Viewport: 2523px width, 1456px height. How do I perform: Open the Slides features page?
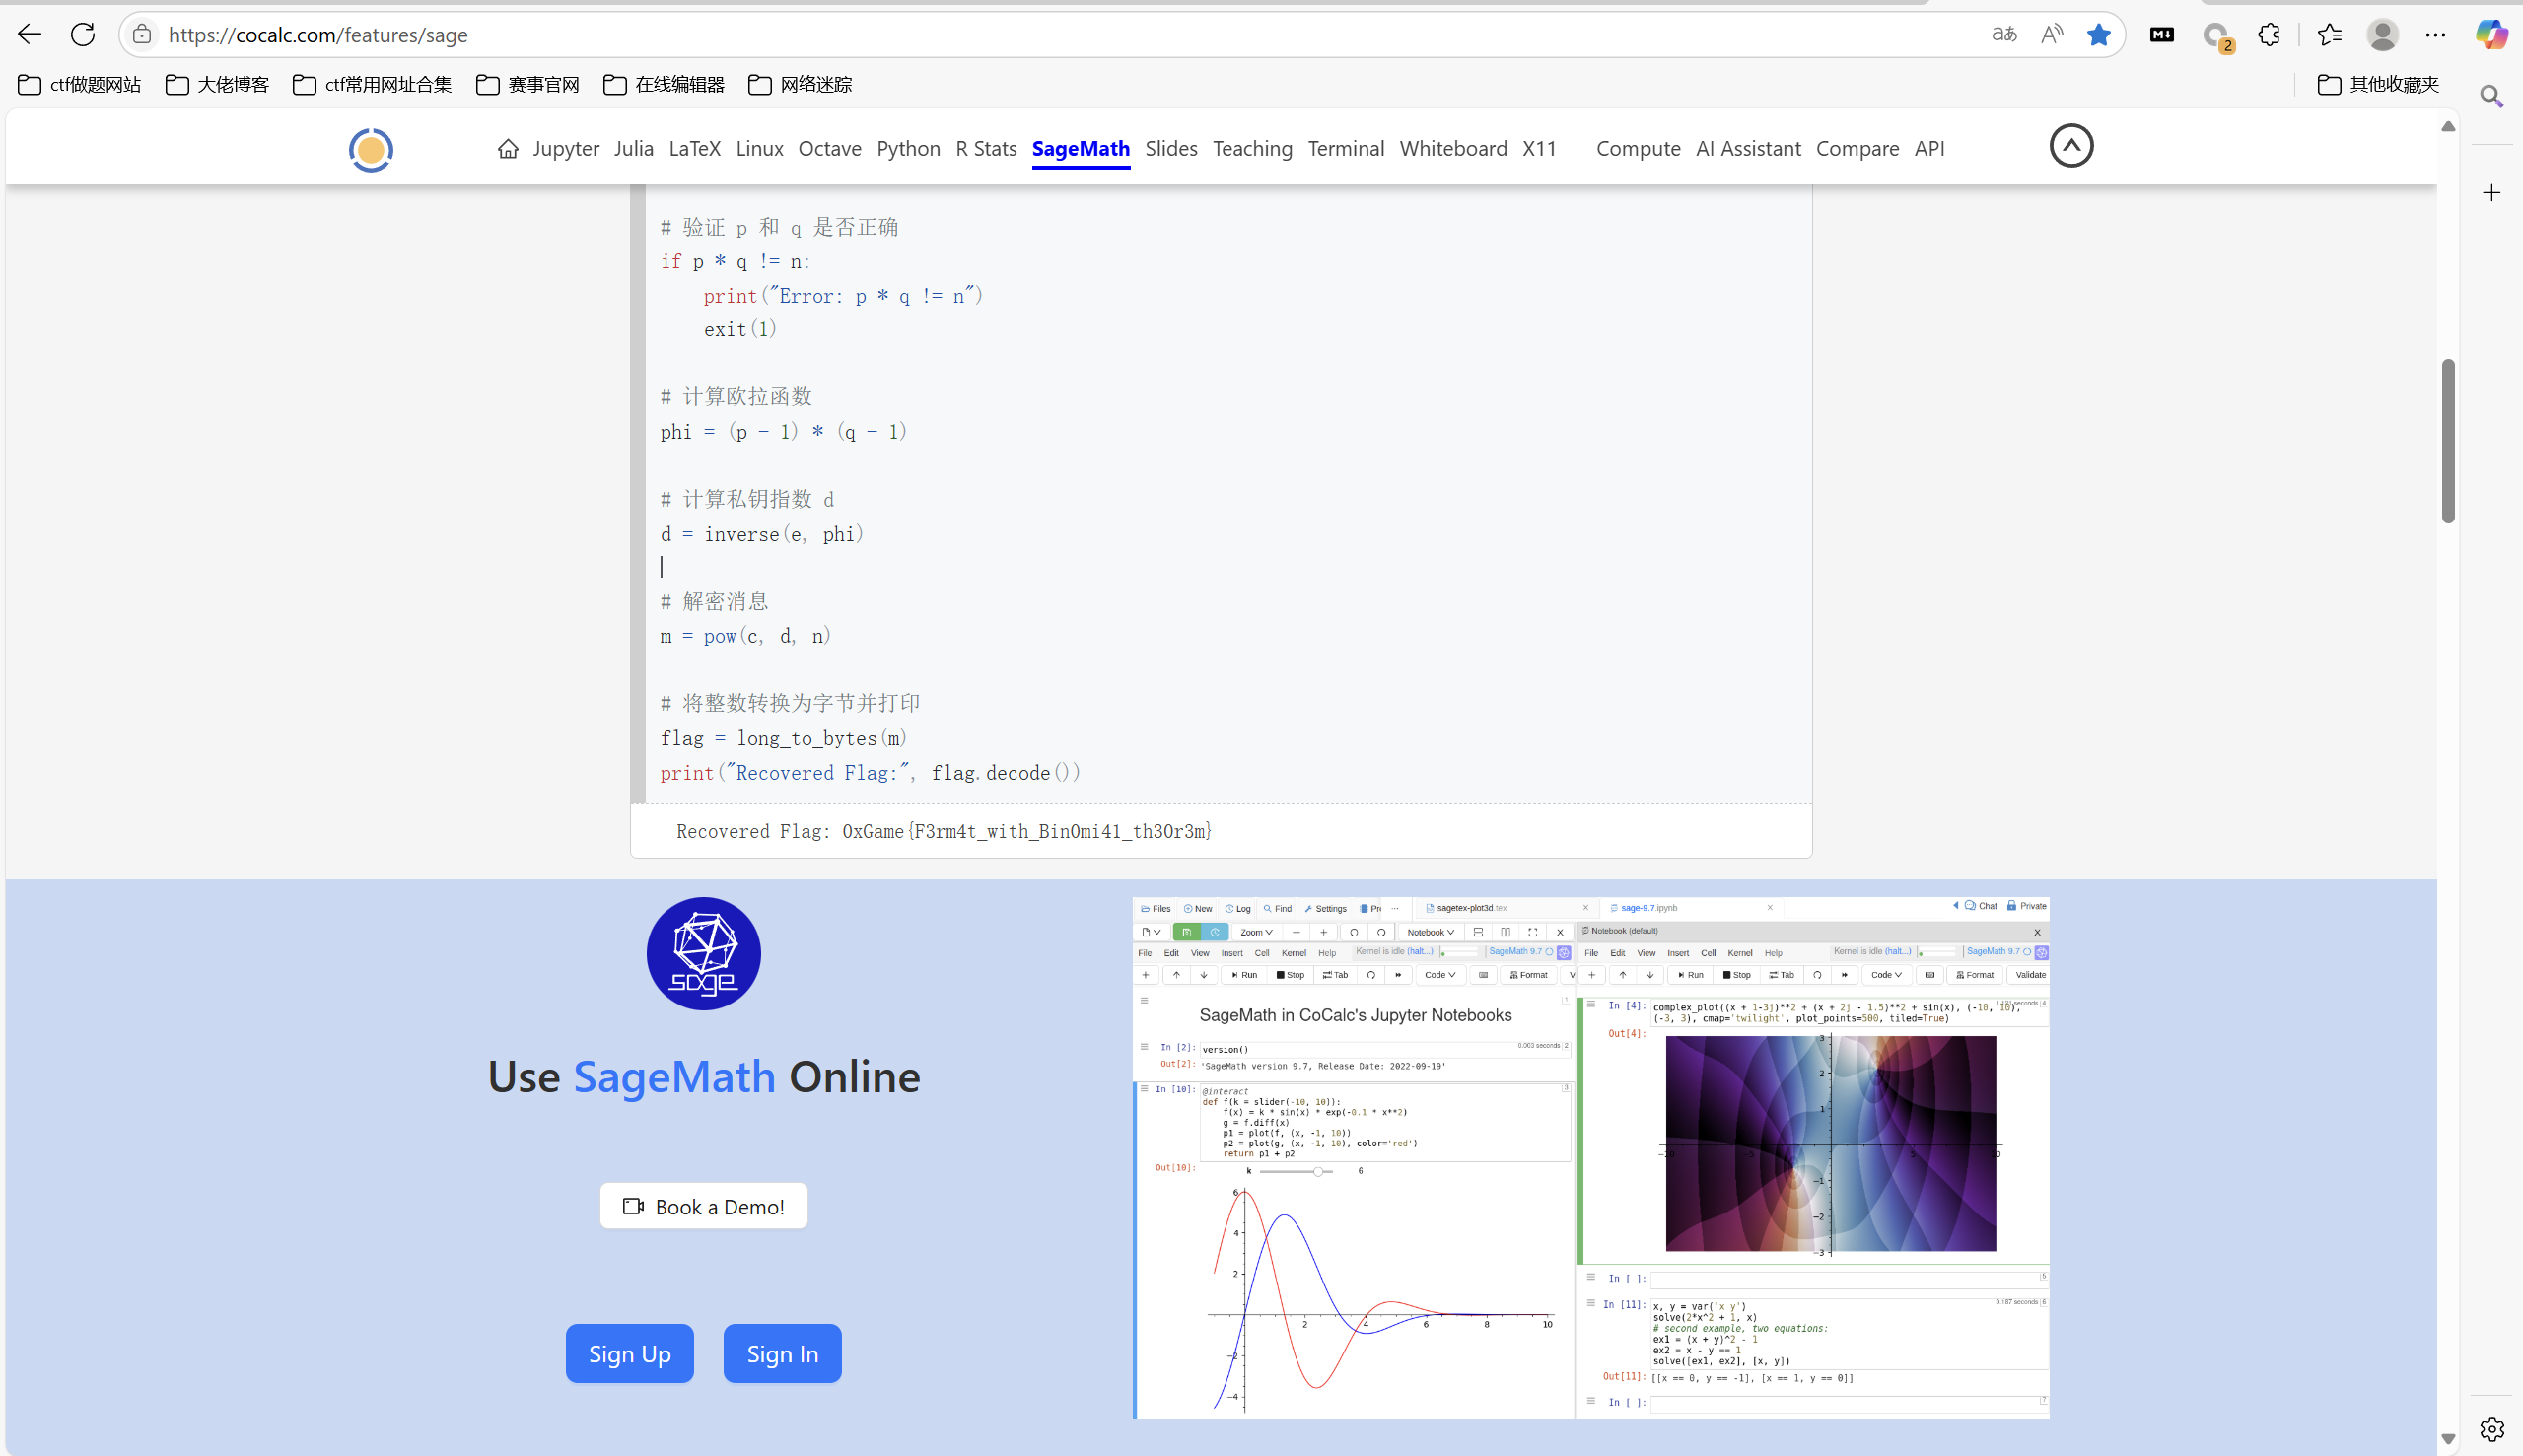coord(1171,148)
